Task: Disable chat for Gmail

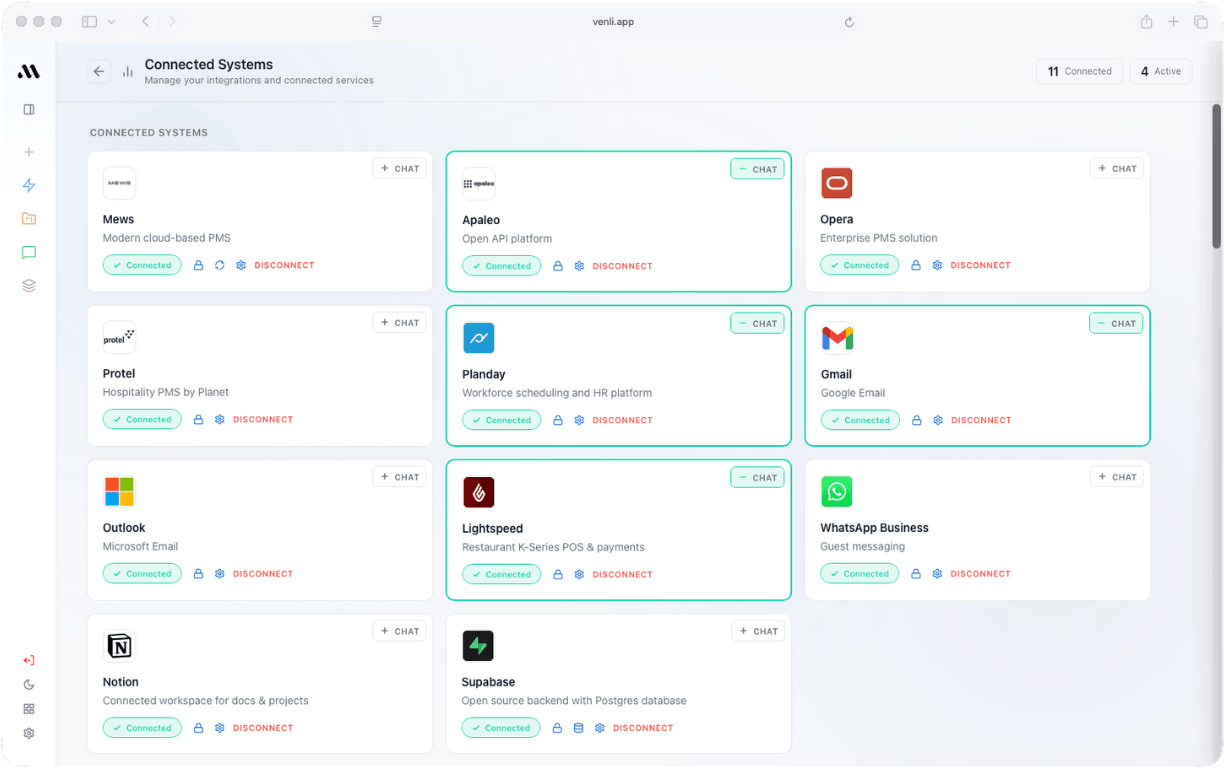Action: tap(1116, 324)
